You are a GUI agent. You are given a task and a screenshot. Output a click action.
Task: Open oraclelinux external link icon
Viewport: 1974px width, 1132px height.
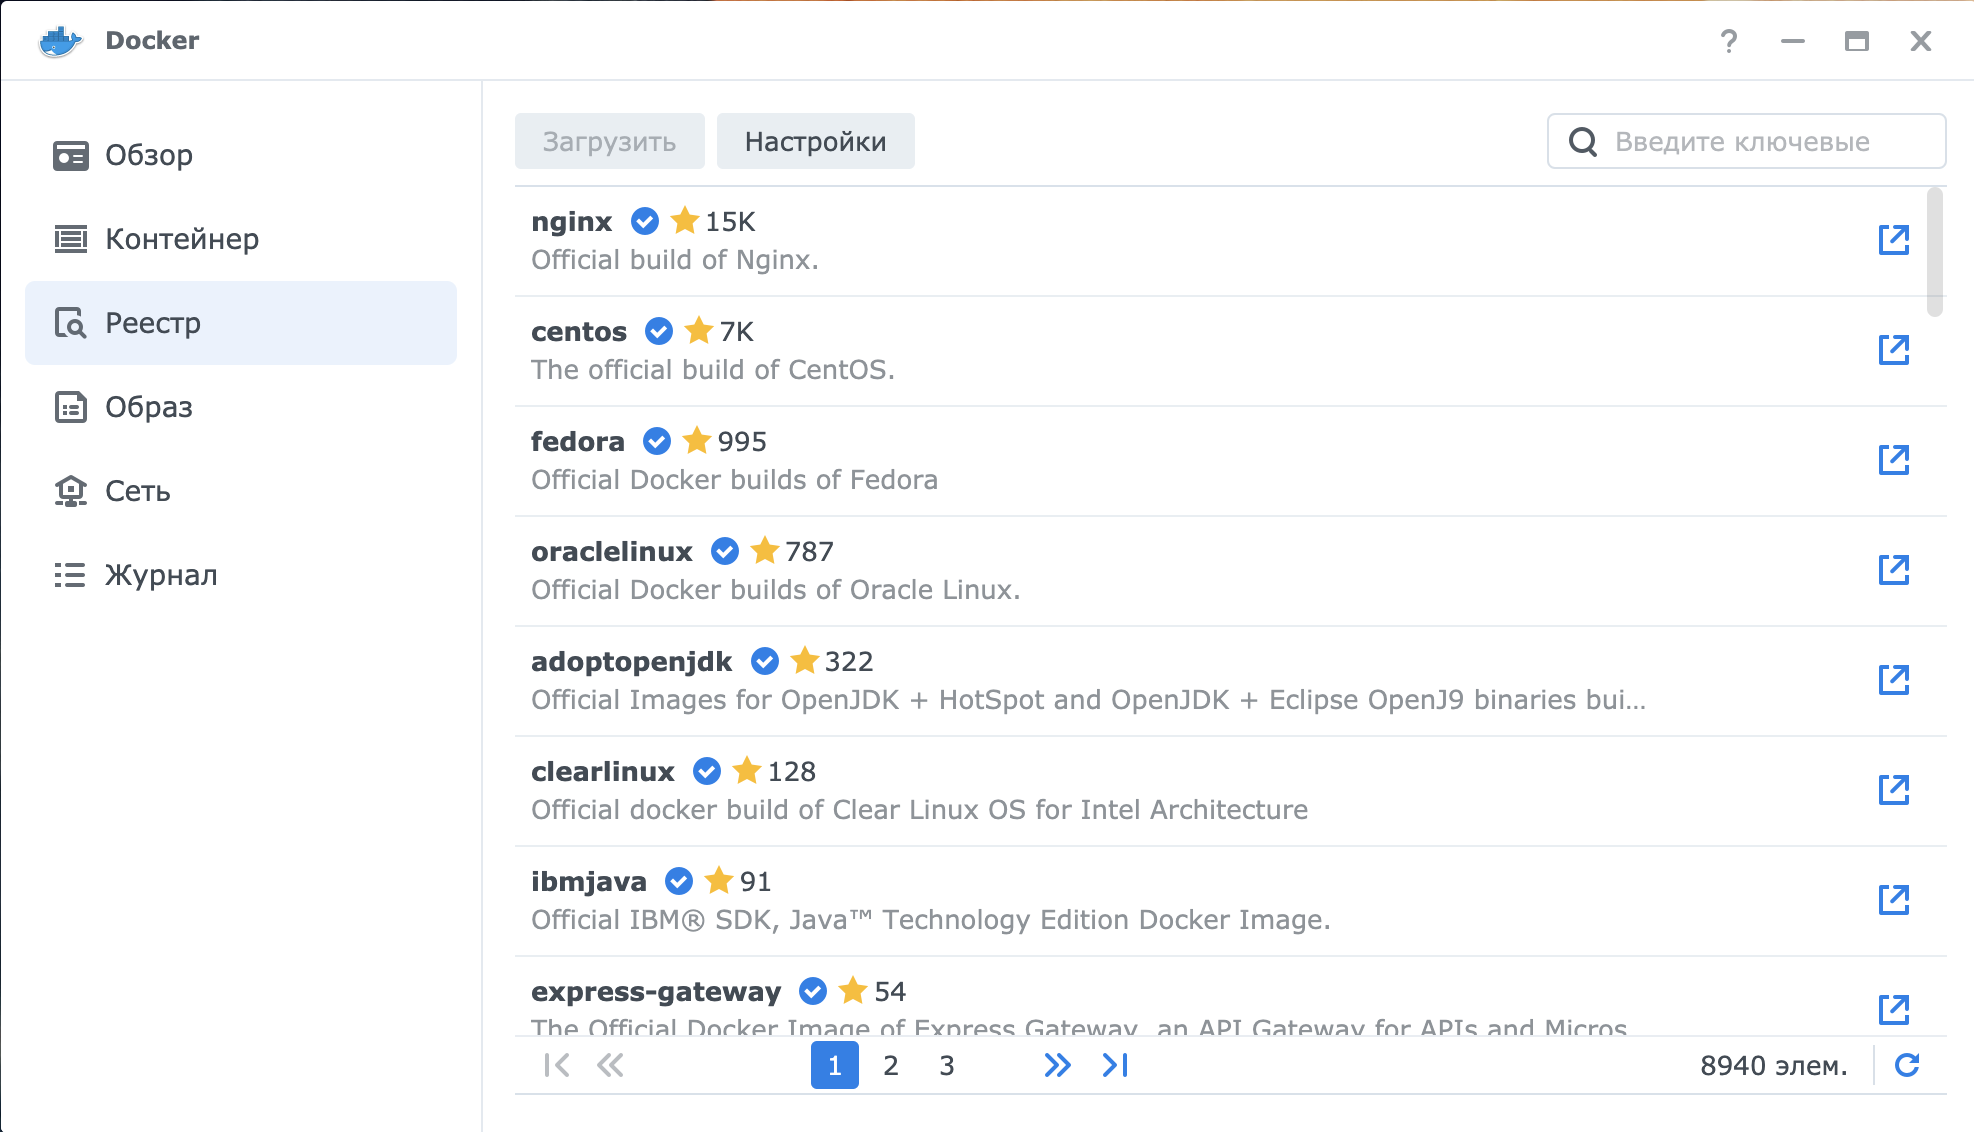click(1893, 570)
